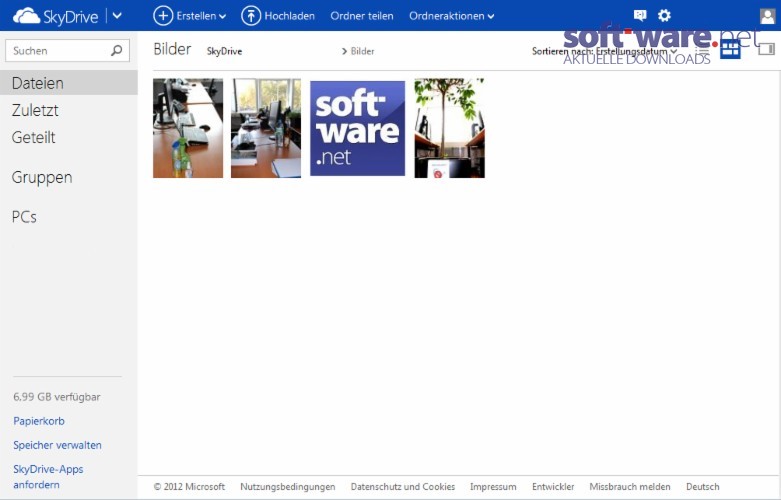Open the Ordneraktionen dropdown menu
Image resolution: width=781 pixels, height=500 pixels.
(451, 16)
